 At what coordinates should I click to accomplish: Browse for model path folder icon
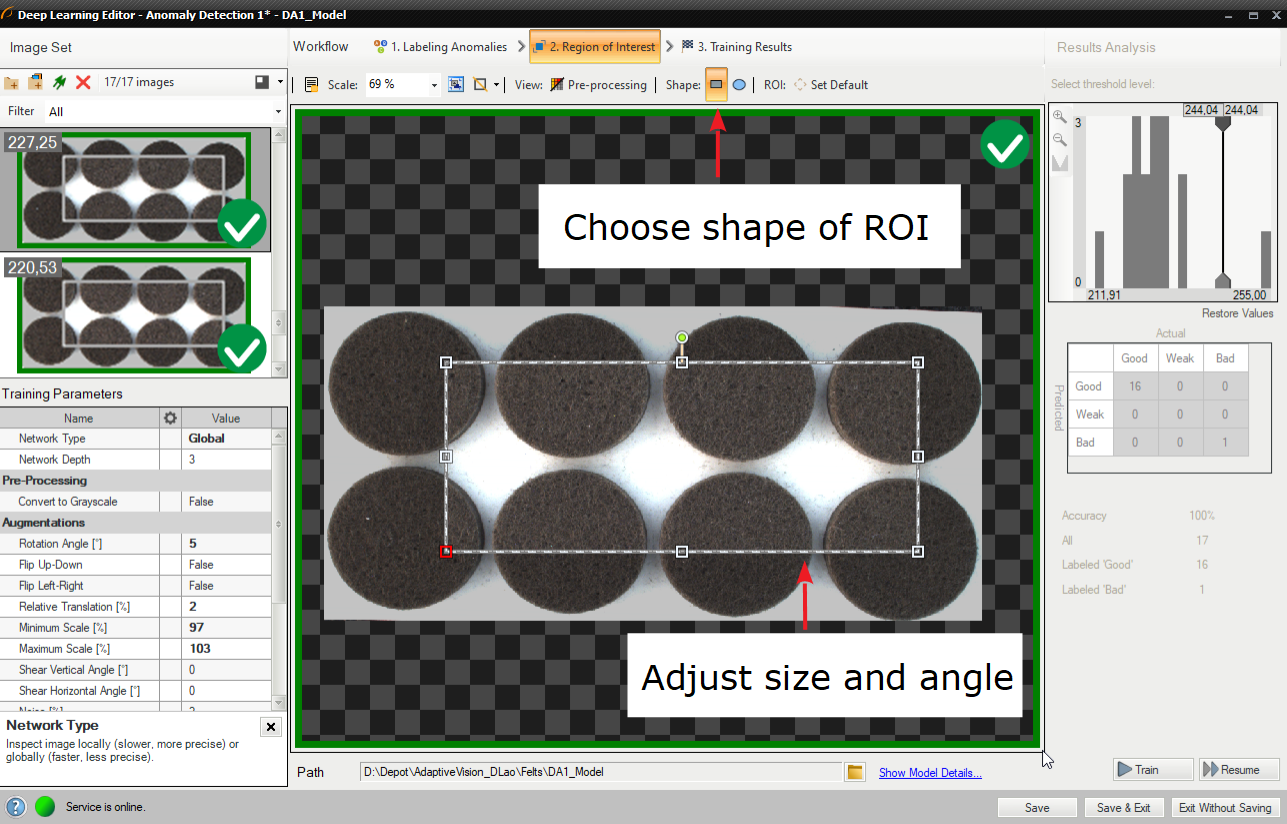pos(855,772)
